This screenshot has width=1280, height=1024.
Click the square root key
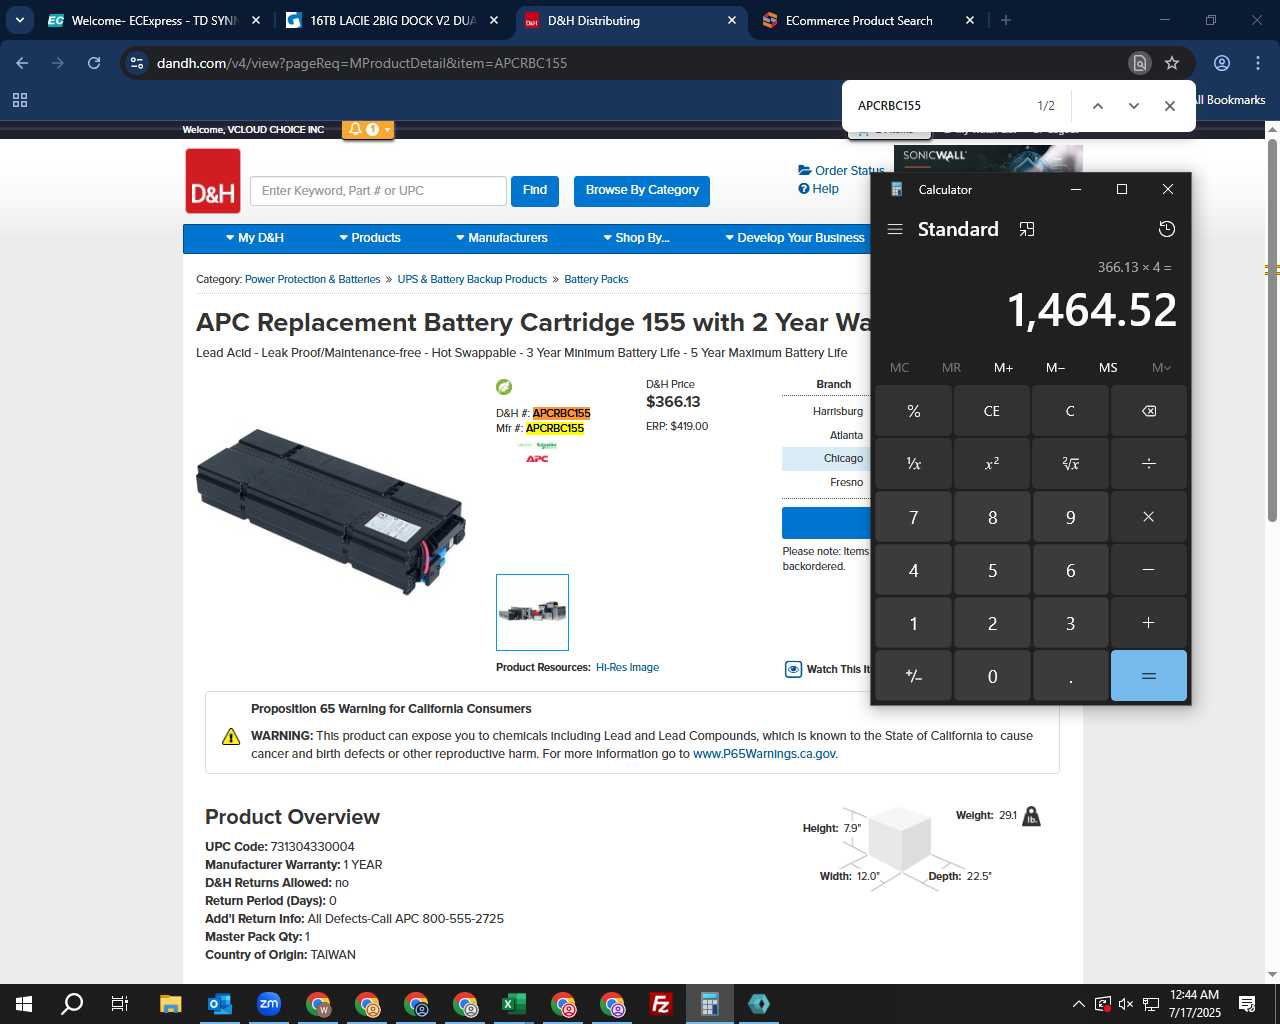pyautogui.click(x=1070, y=463)
